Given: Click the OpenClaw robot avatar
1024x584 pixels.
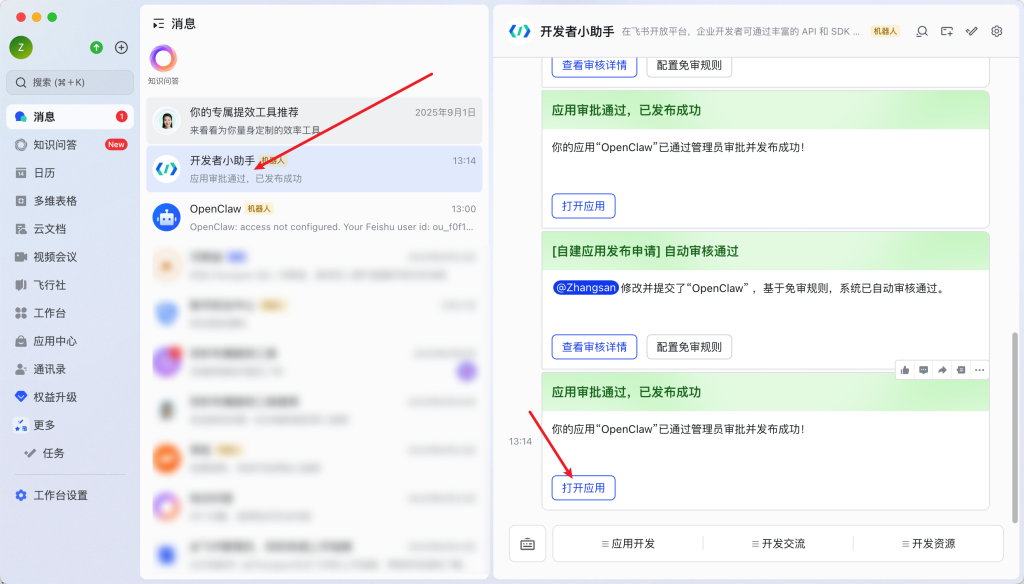Looking at the screenshot, I should [x=167, y=218].
